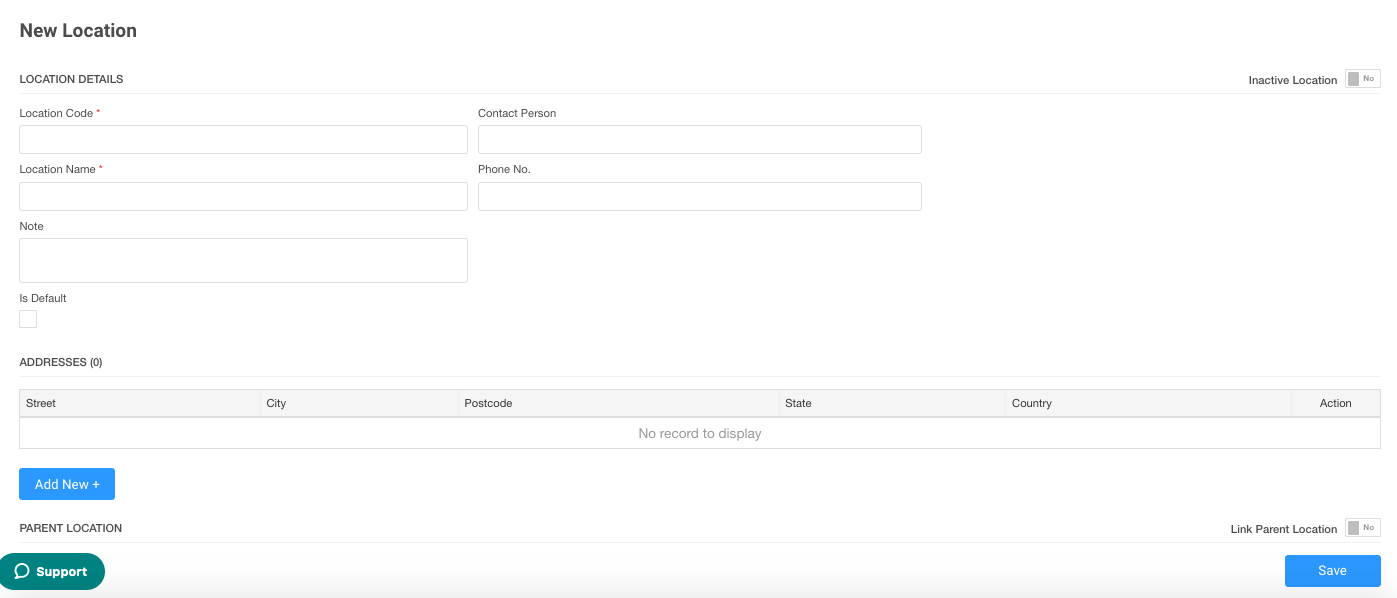Click the PARENT LOCATION section heading

click(x=71, y=528)
